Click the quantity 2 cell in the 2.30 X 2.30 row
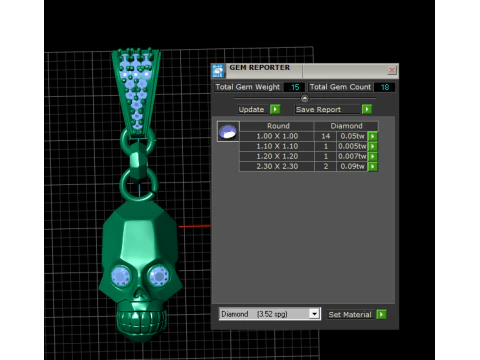 [x=326, y=166]
